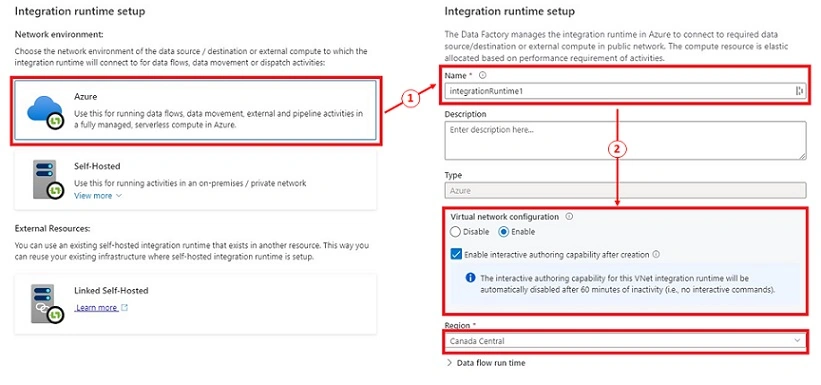The width and height of the screenshot is (821, 385).
Task: Choose the Linked Self-Hosted card
Action: (195, 304)
